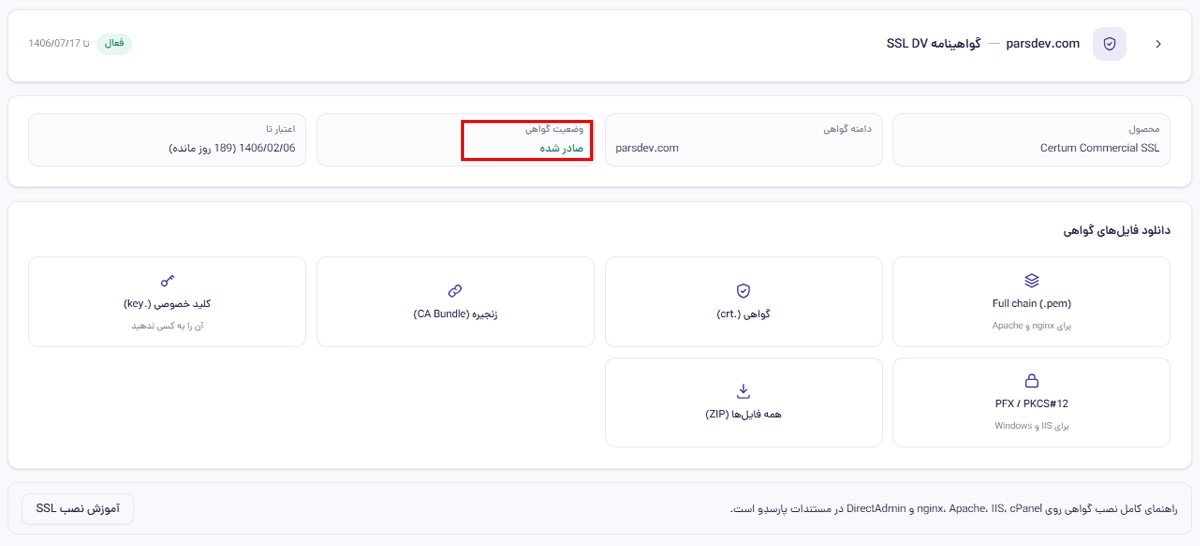Click the فعال active status badge

(115, 44)
